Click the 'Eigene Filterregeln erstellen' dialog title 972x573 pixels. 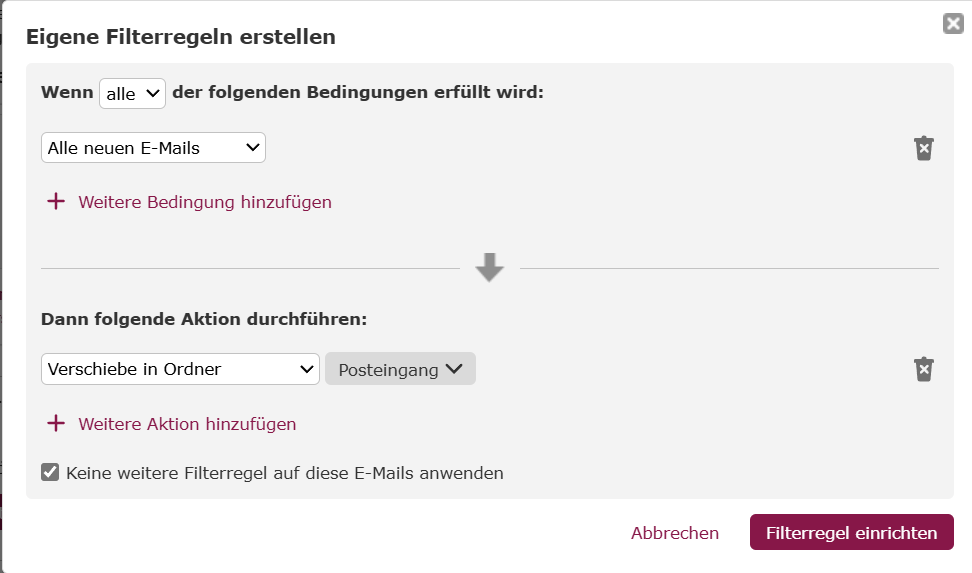pyautogui.click(x=180, y=37)
